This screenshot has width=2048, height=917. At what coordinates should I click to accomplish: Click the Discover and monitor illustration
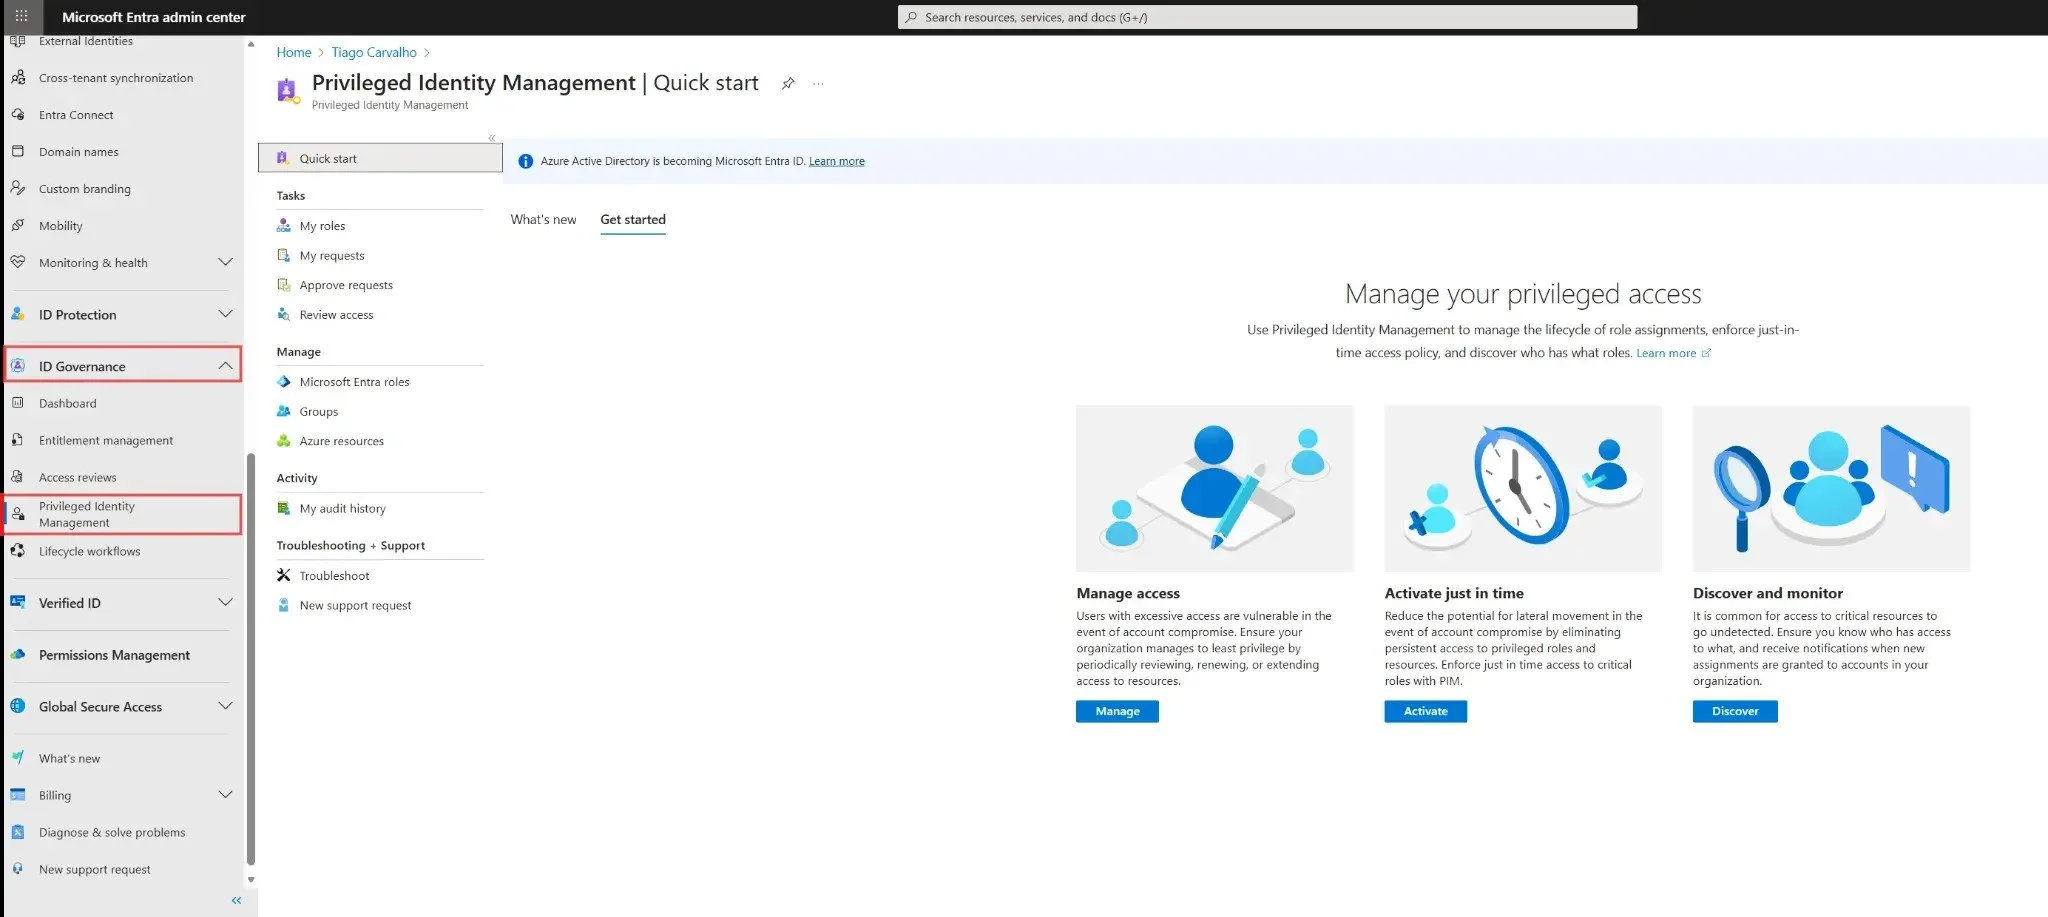tap(1831, 488)
